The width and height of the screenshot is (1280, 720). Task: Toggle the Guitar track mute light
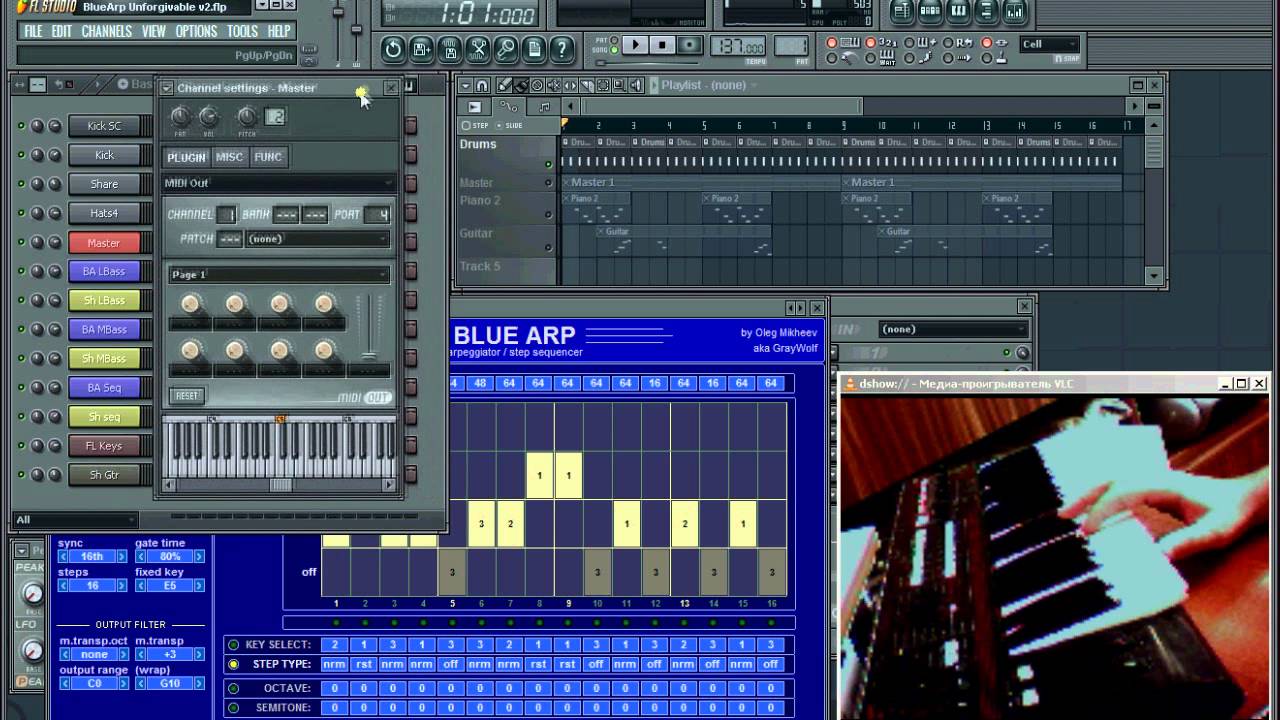coord(548,247)
